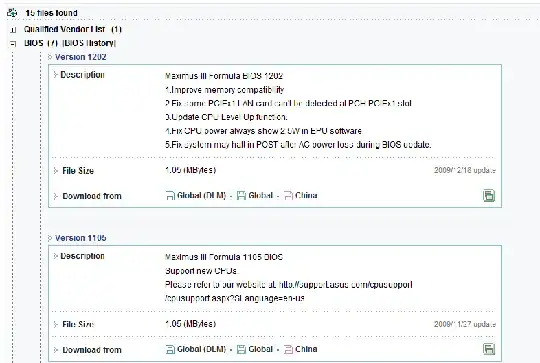Image resolution: width=540 pixels, height=363 pixels.
Task: Download Version 1202 from Global (DLM)
Action: (201, 196)
